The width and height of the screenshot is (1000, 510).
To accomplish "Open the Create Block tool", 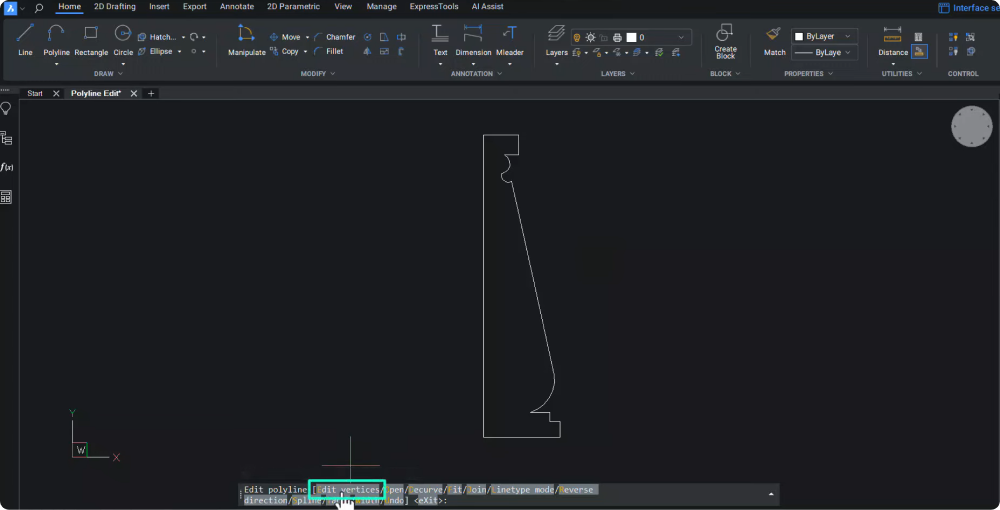I will click(x=725, y=40).
